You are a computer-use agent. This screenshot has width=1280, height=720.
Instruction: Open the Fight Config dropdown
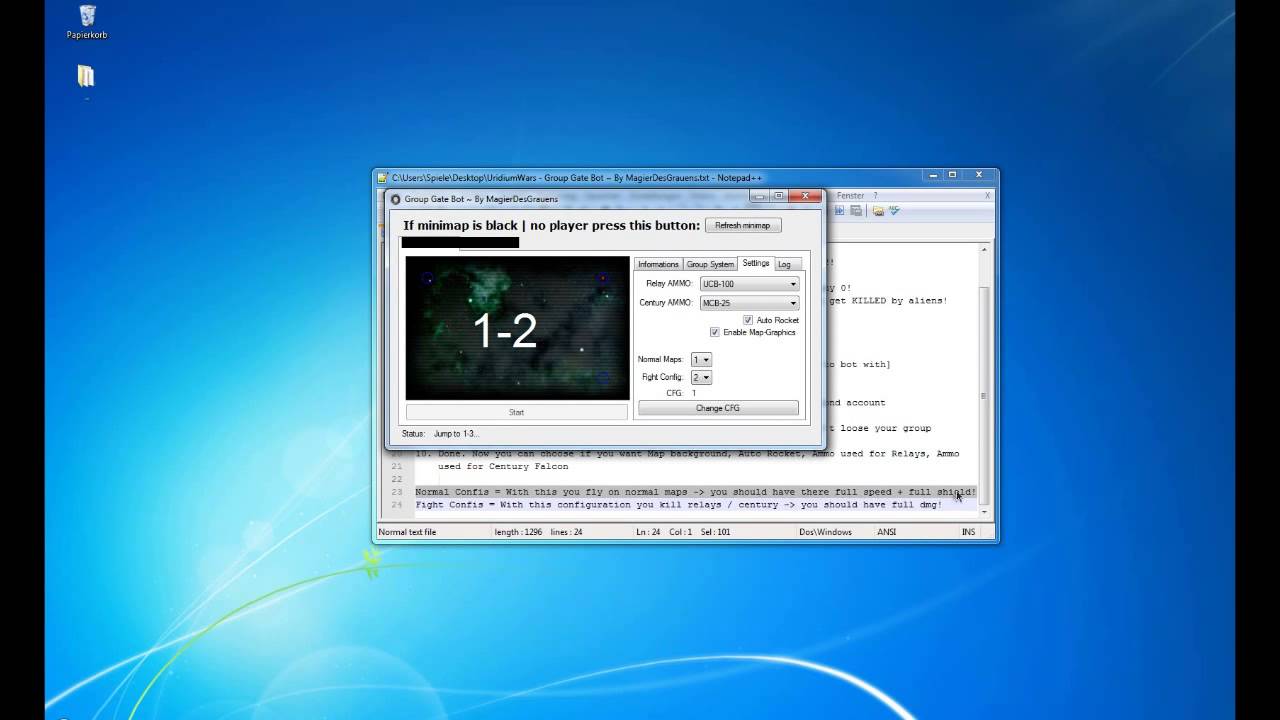pos(701,378)
